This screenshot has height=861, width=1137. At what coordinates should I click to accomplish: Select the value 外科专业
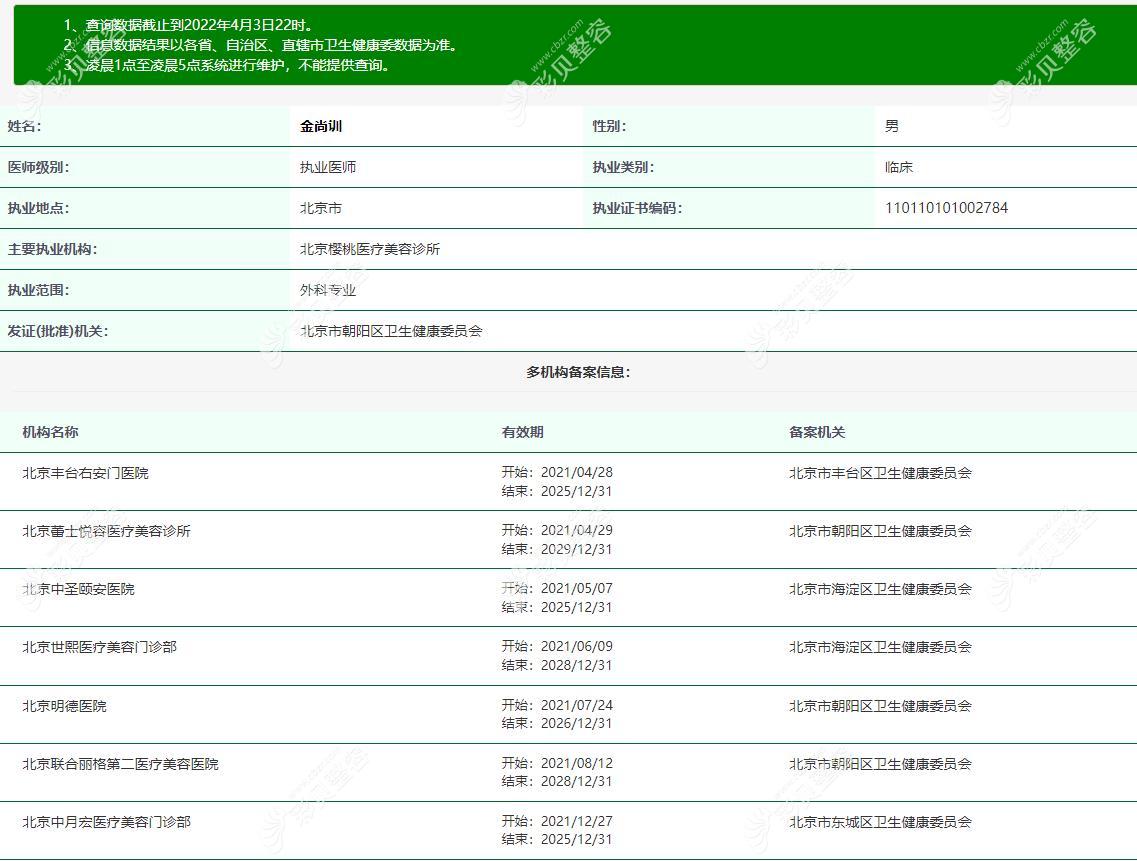pos(328,290)
